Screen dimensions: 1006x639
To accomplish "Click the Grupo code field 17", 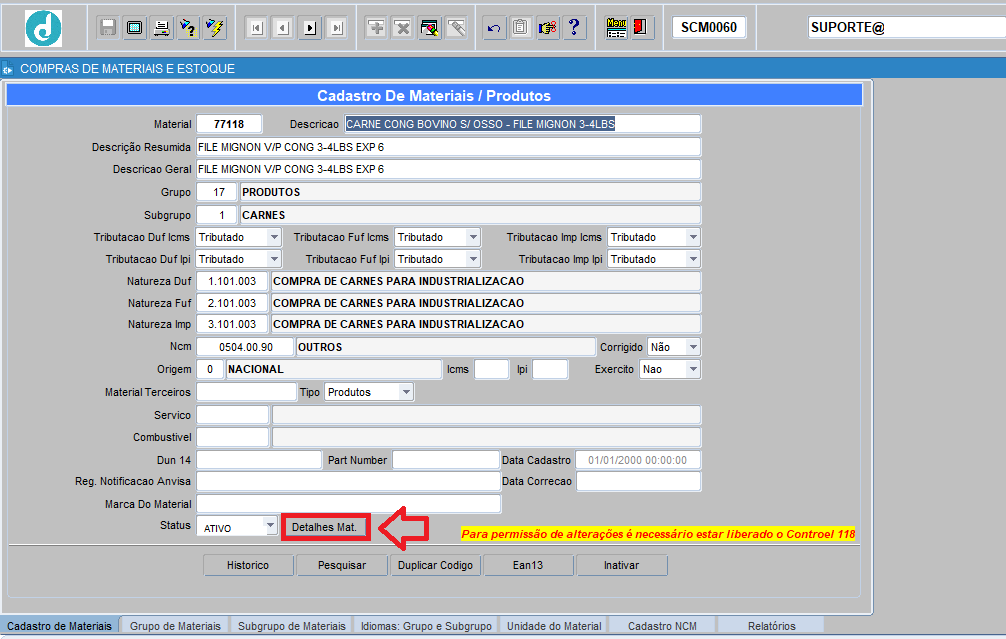I will point(217,192).
